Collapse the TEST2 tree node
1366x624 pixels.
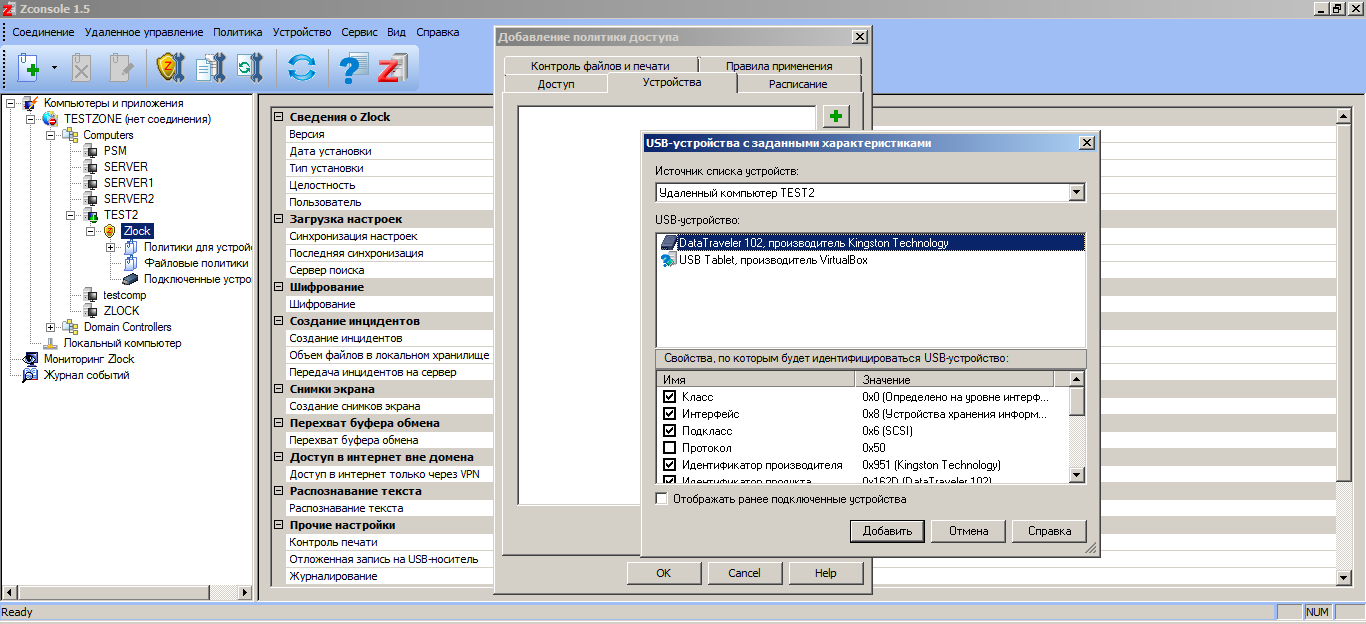pos(71,215)
